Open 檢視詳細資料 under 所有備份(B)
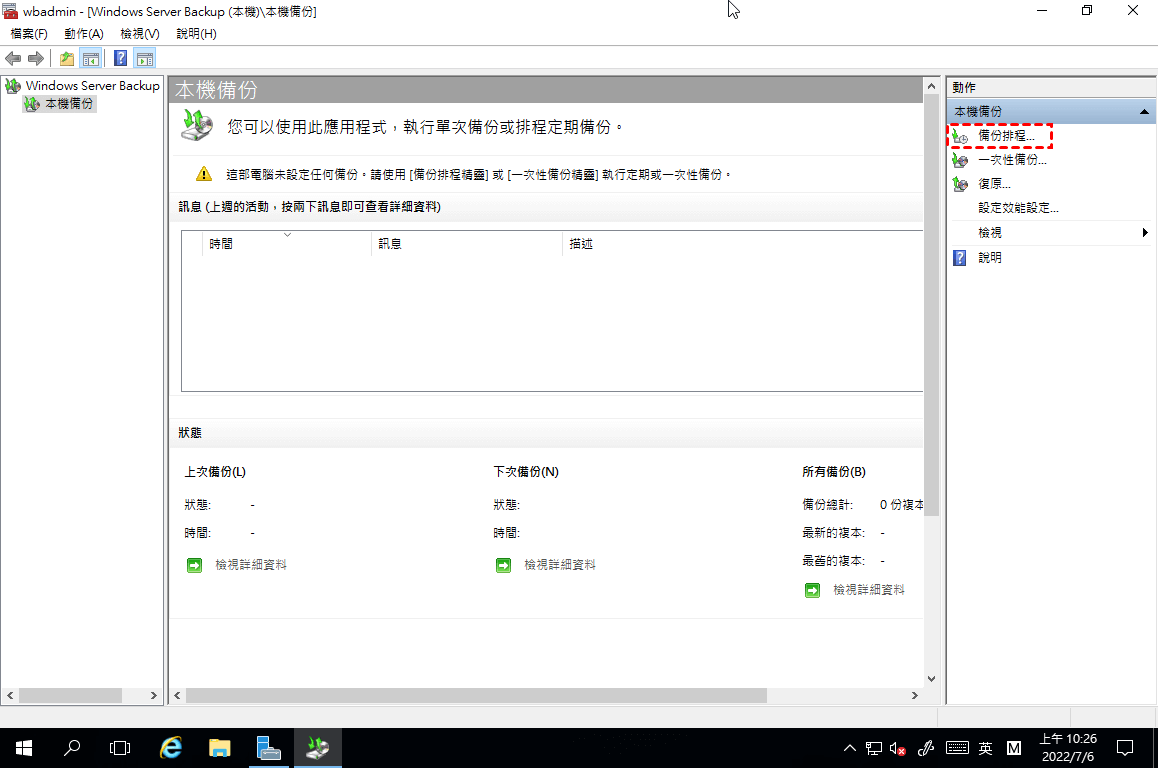 coord(868,590)
